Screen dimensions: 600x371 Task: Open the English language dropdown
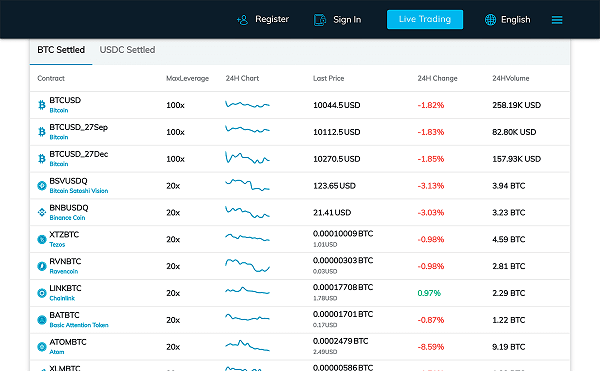[515, 20]
